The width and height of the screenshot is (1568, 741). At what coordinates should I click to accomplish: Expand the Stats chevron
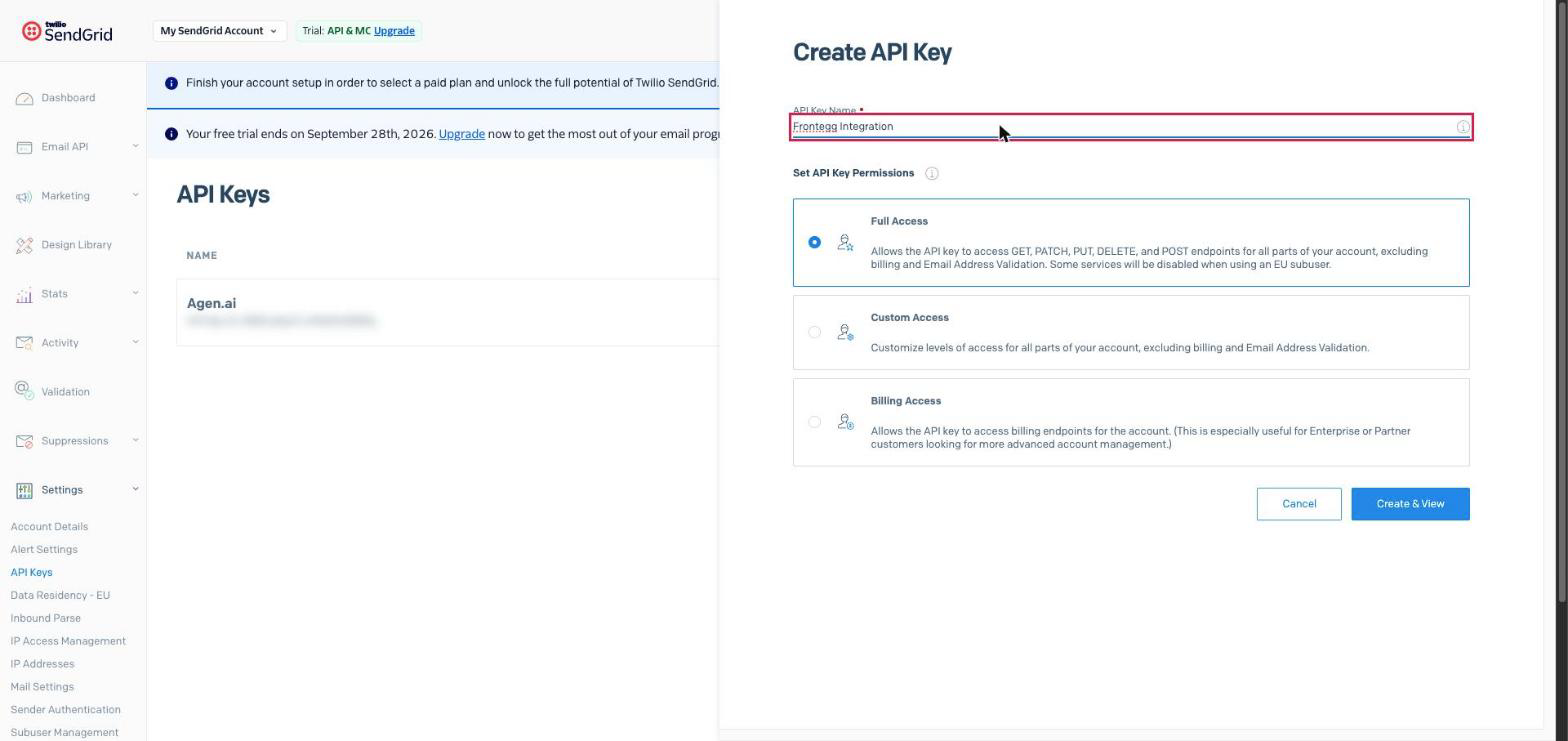point(135,293)
